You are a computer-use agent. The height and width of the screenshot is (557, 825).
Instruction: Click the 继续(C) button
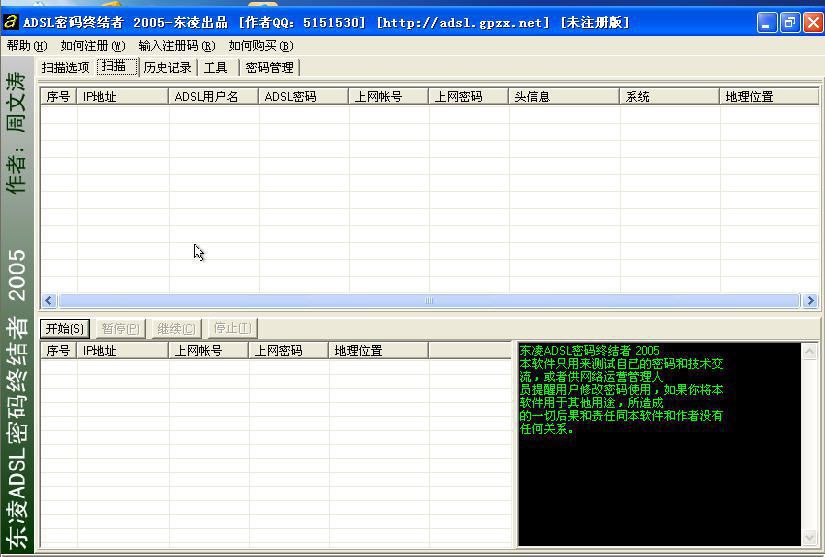click(x=176, y=329)
